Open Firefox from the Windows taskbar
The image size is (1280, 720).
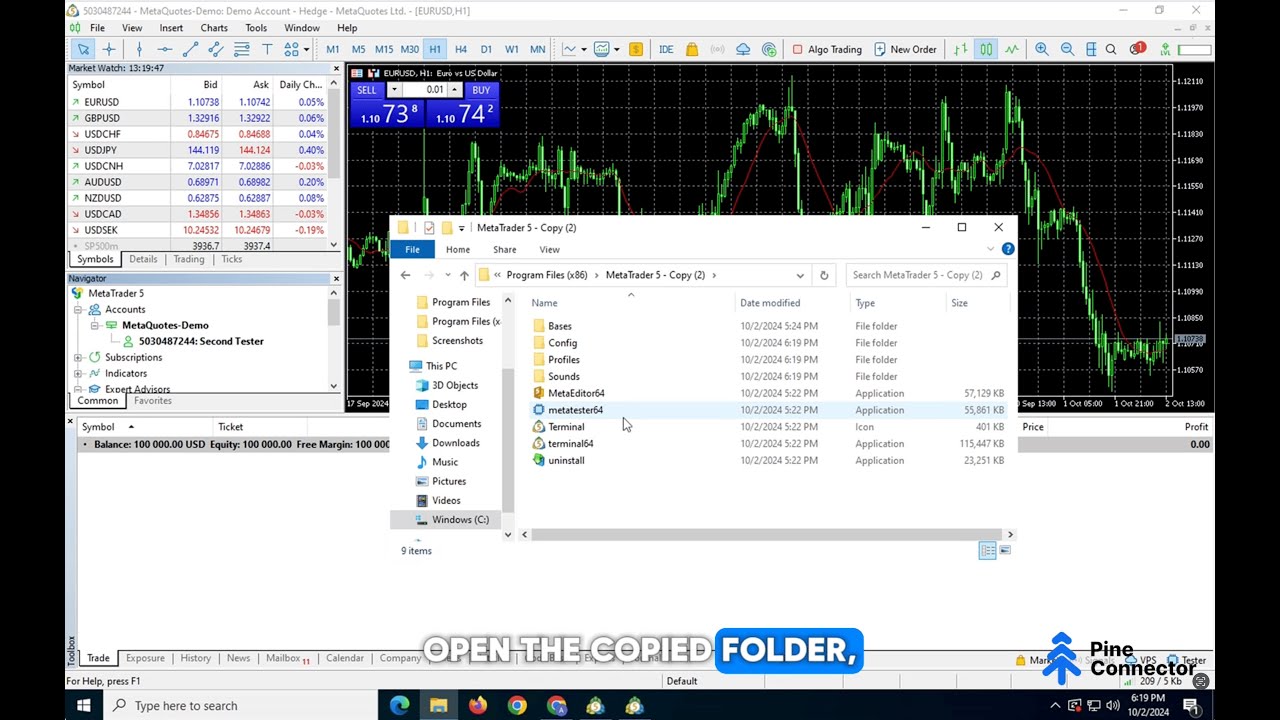[x=478, y=706]
